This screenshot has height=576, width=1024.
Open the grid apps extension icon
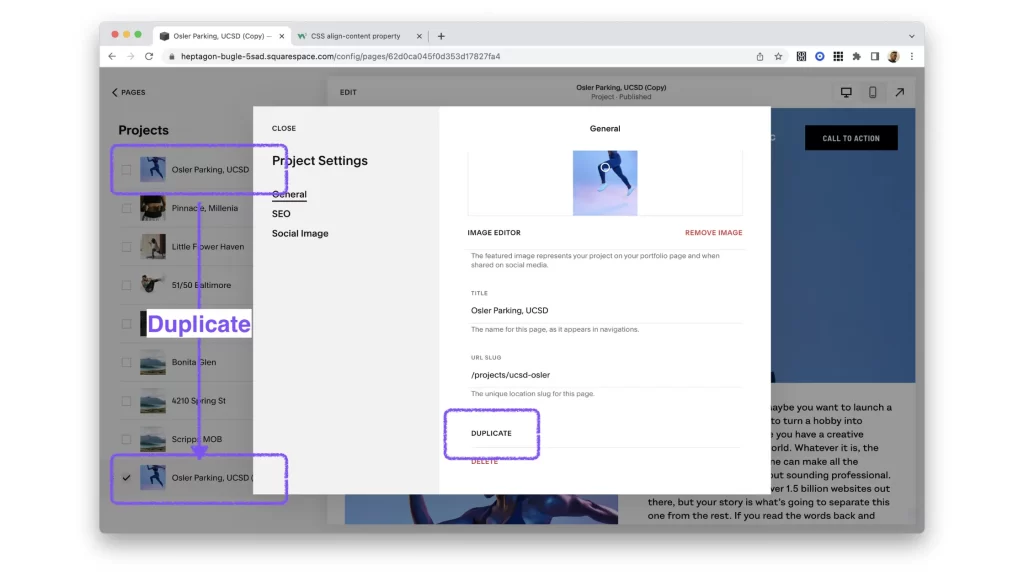[x=838, y=56]
